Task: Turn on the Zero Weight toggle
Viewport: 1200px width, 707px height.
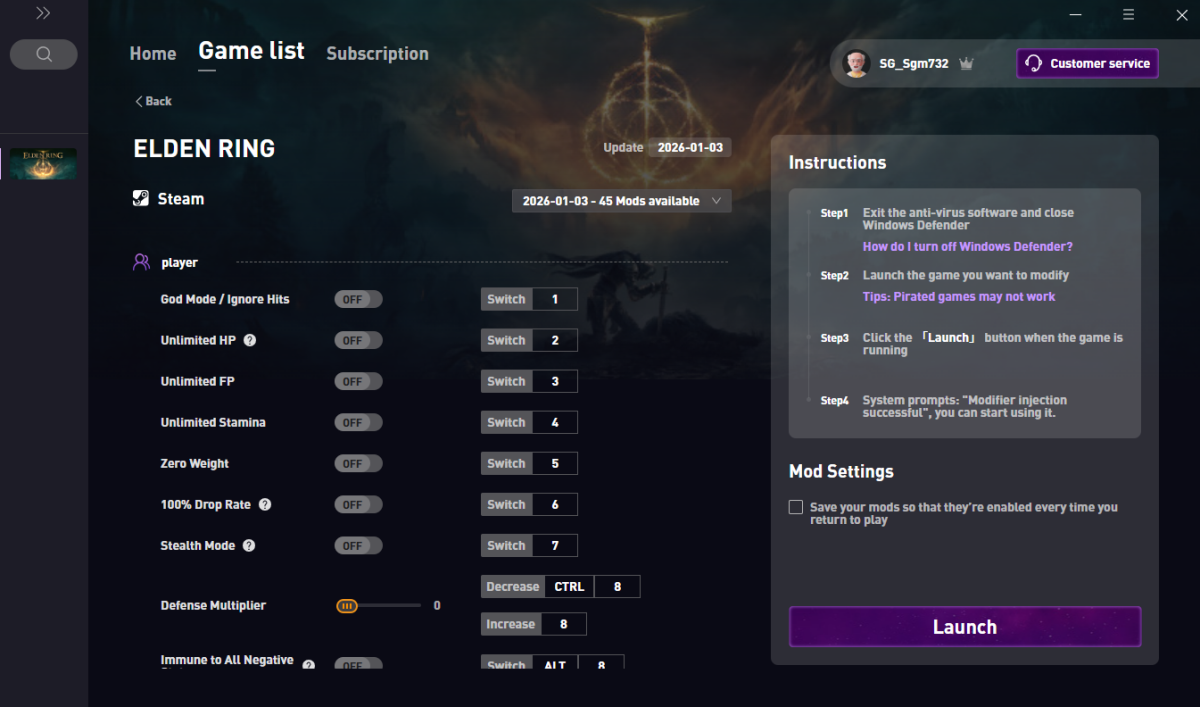Action: [358, 464]
